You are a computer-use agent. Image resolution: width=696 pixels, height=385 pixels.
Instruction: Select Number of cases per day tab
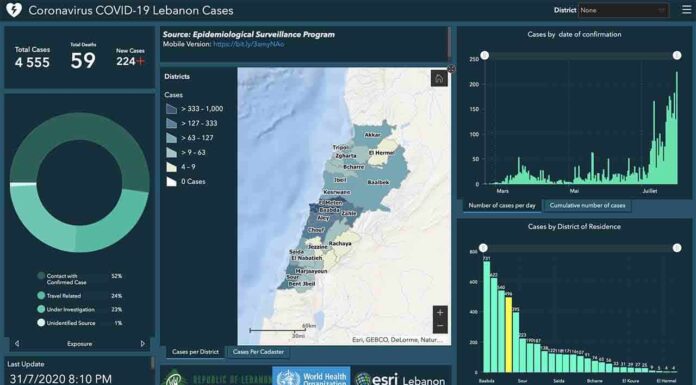pos(502,205)
